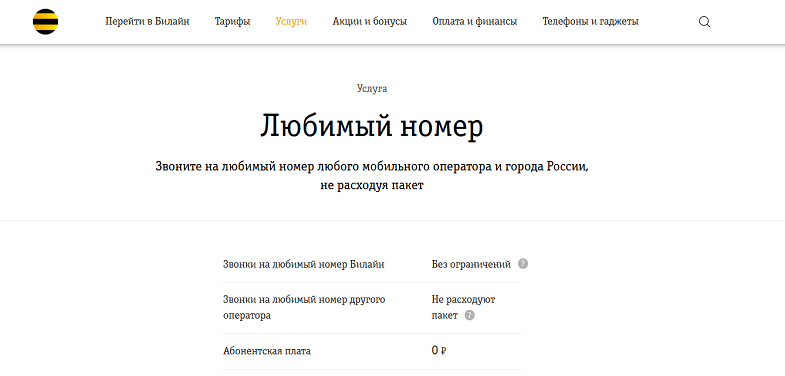Select the Услуги menu item
Viewport: 785px width, 376px height.
(291, 22)
